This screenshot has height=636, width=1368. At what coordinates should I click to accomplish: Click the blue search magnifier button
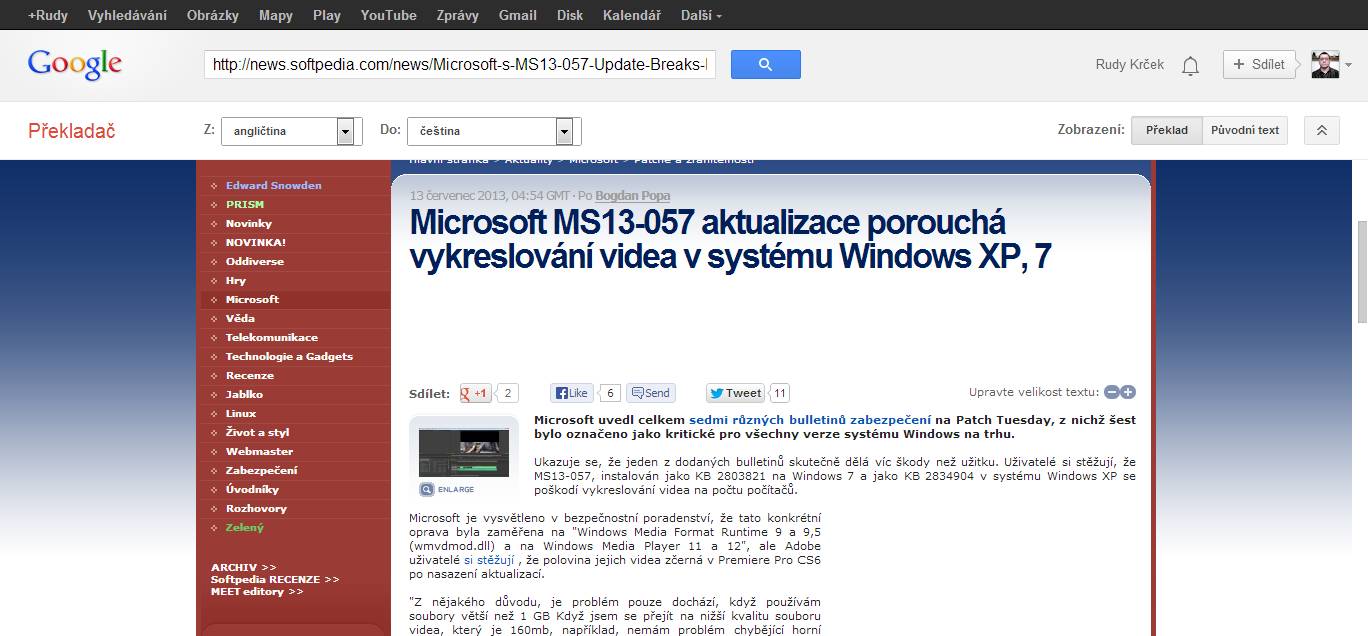pyautogui.click(x=765, y=65)
